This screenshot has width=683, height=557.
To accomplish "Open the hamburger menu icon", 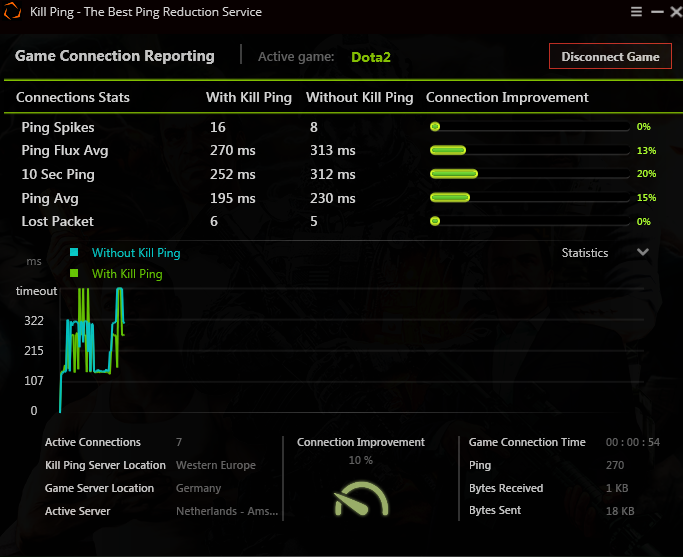I will (x=636, y=12).
